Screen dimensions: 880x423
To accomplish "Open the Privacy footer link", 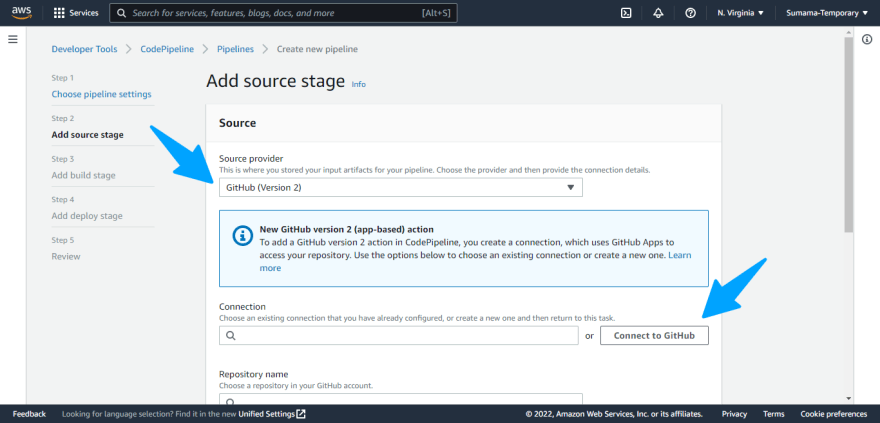I will 734,414.
